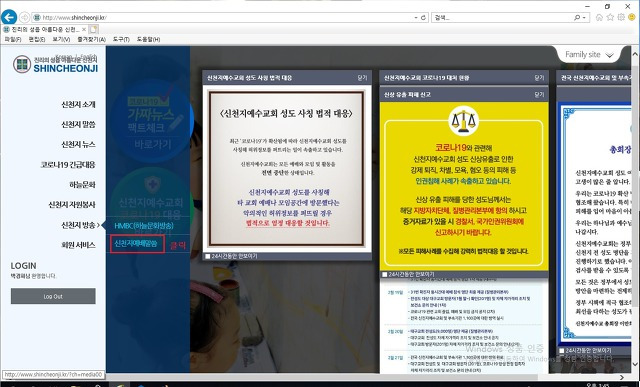Image resolution: width=640 pixels, height=387 pixels.
Task: Open 도움말(H) menu
Action: (x=148, y=39)
